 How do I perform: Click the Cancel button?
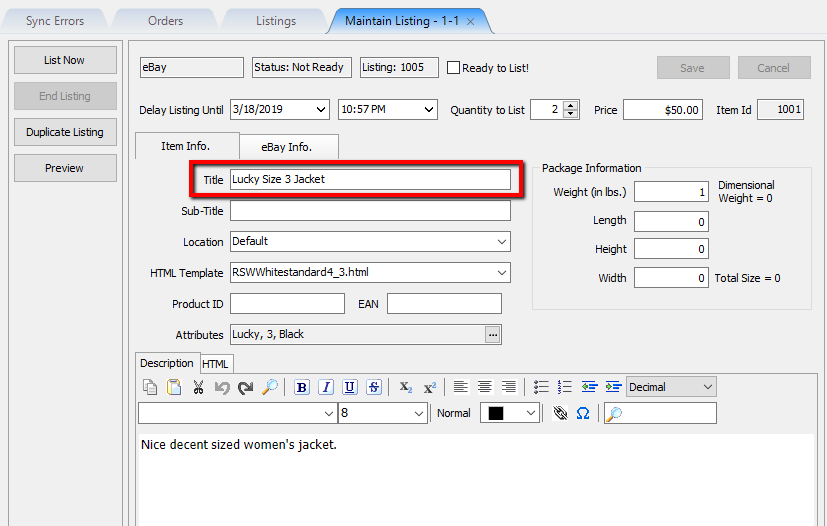pos(774,68)
